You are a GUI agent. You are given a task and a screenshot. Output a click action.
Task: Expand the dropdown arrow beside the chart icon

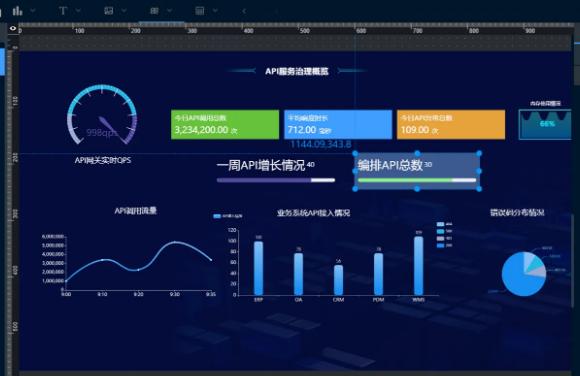tap(33, 11)
